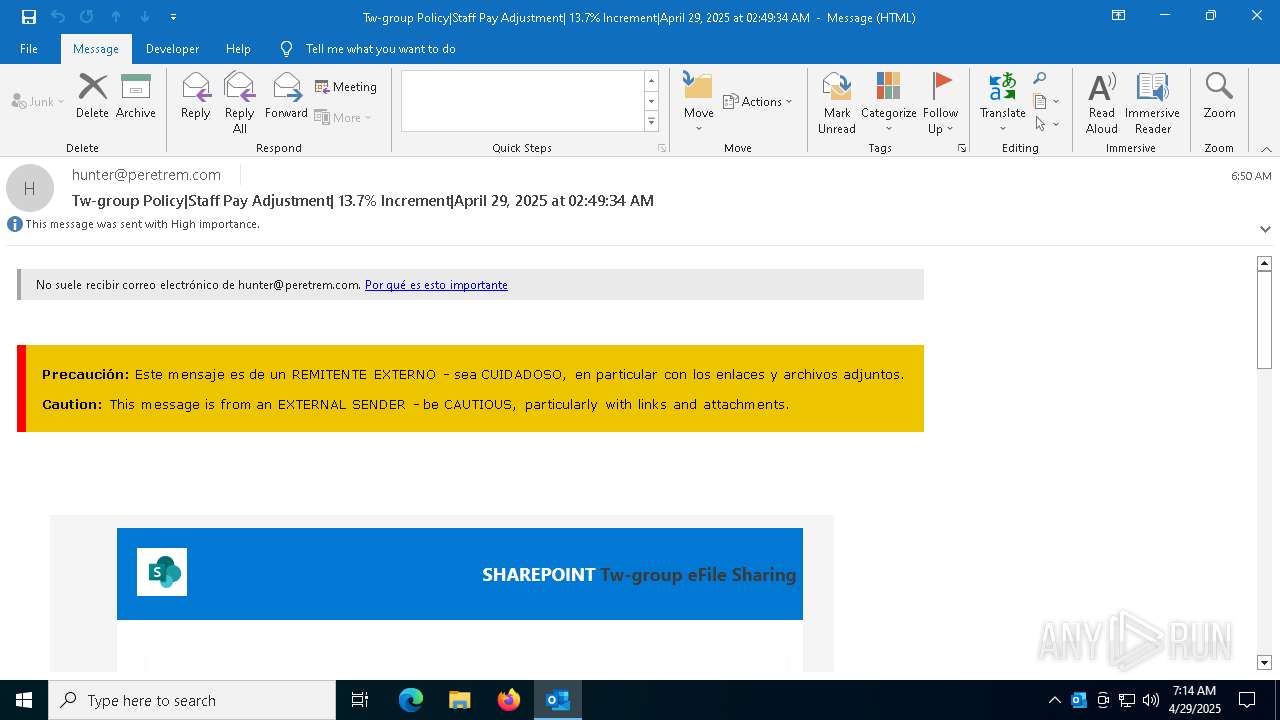1280x720 pixels.
Task: Open the Move dropdown
Action: (x=699, y=102)
